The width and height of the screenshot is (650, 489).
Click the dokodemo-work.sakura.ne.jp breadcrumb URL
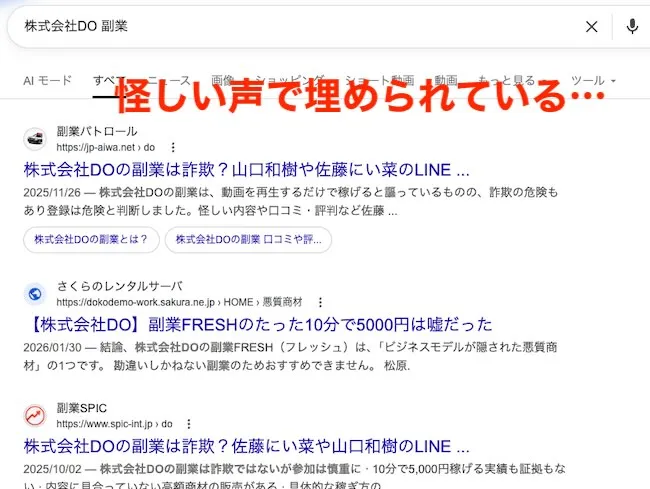(x=179, y=302)
